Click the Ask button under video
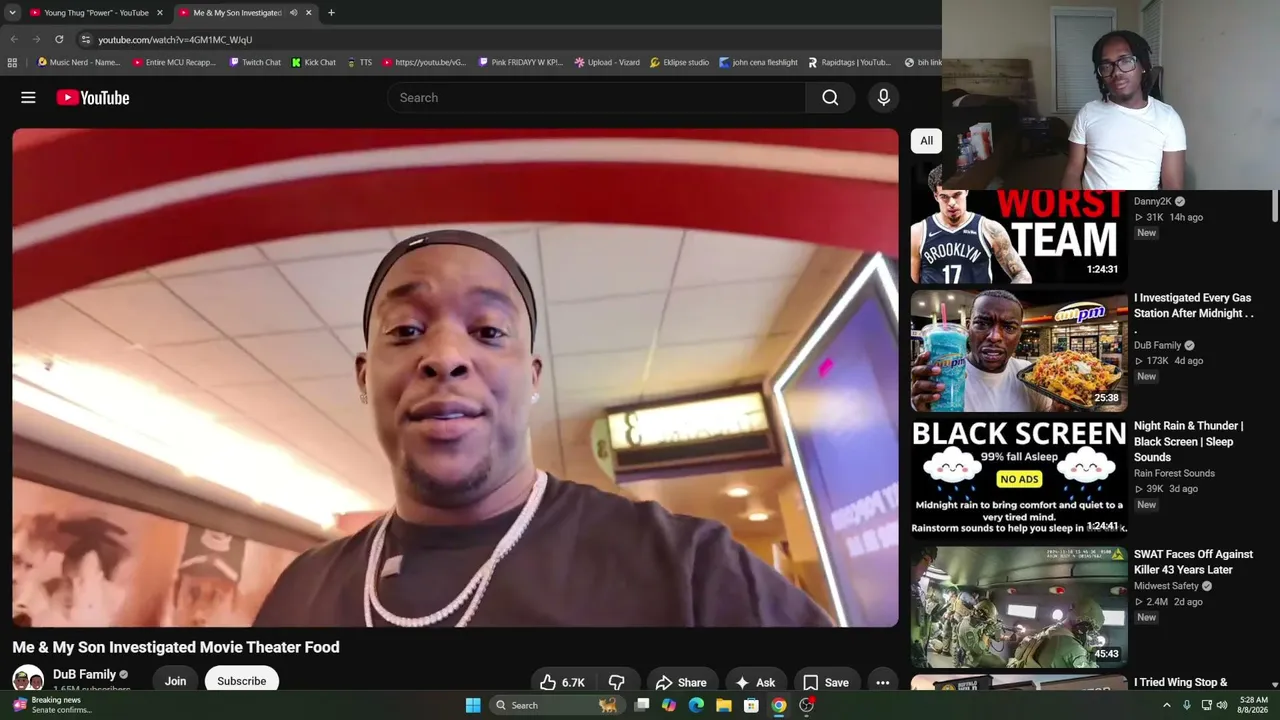Viewport: 1280px width, 720px height. [755, 682]
